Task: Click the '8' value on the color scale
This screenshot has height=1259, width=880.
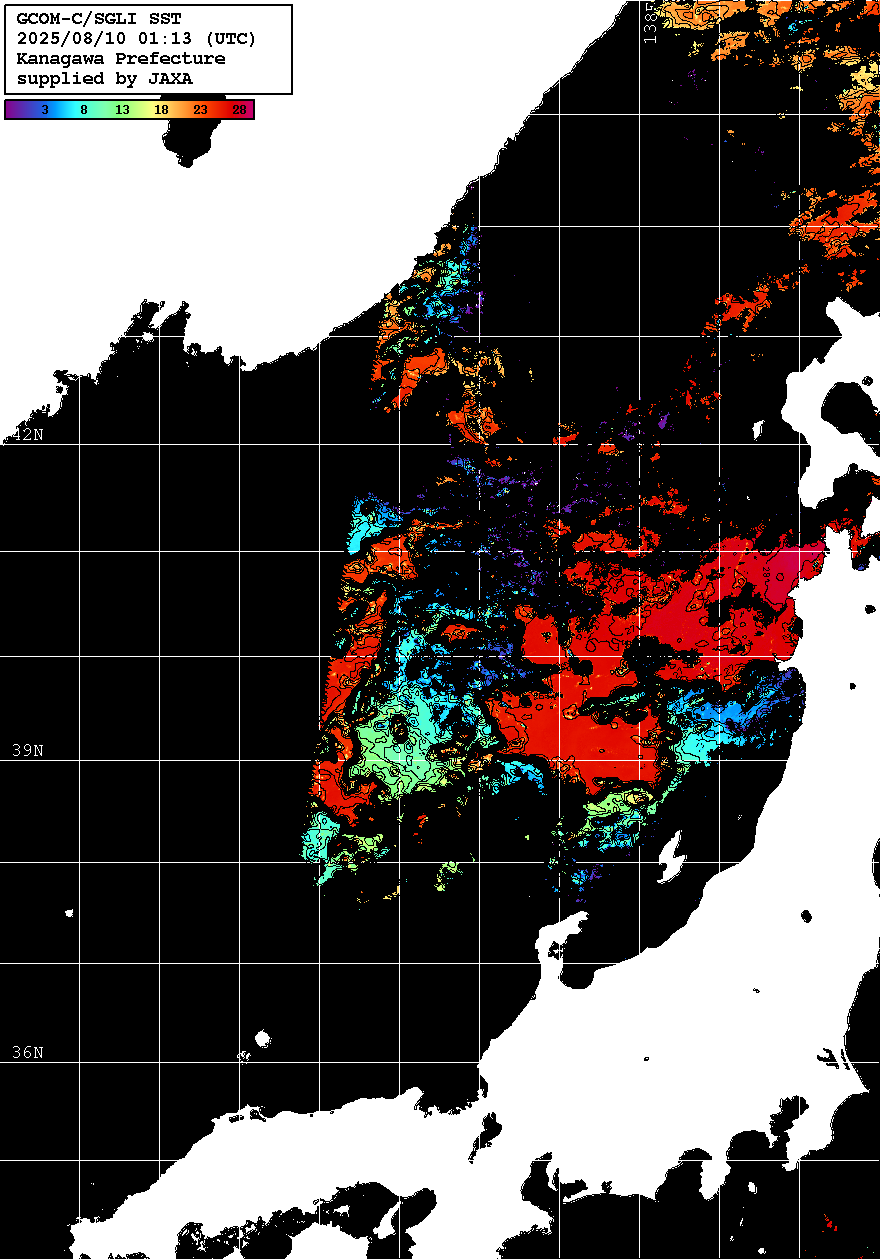Action: click(x=83, y=110)
